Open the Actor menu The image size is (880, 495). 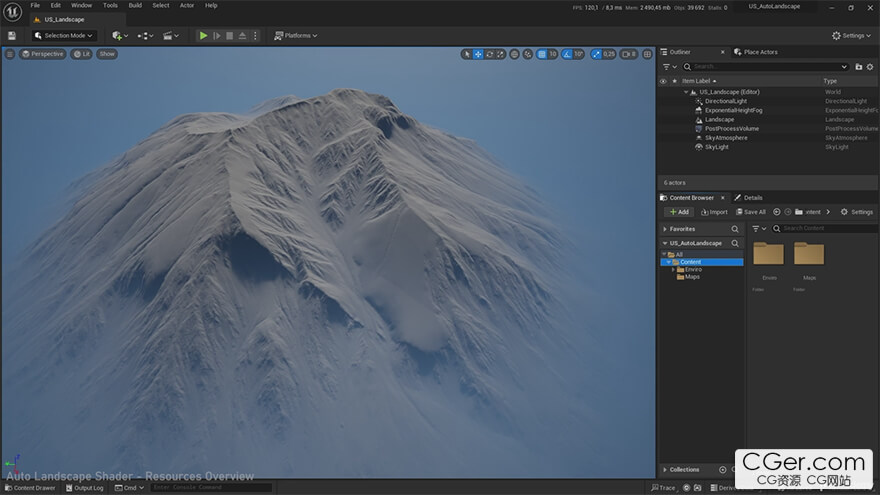pyautogui.click(x=187, y=6)
